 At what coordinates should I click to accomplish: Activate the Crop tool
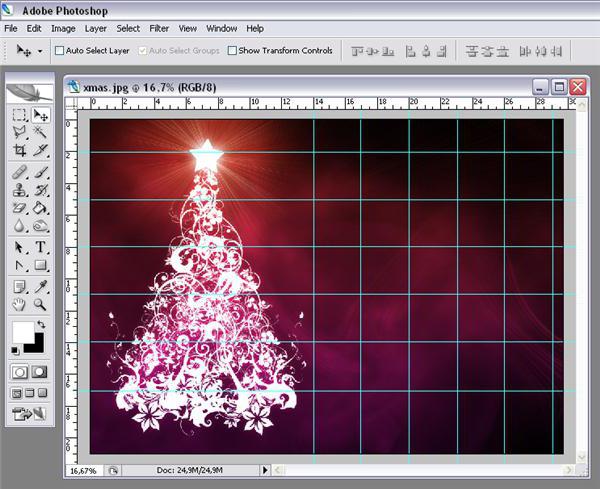coord(19,150)
